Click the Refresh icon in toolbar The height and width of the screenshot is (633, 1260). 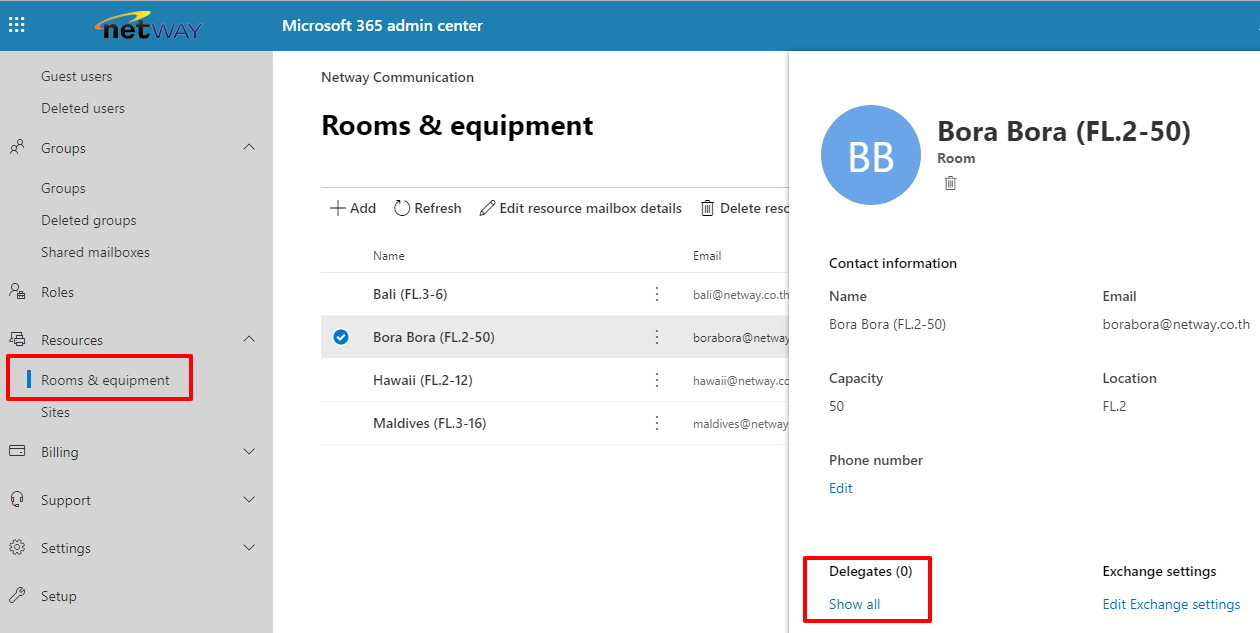(402, 208)
